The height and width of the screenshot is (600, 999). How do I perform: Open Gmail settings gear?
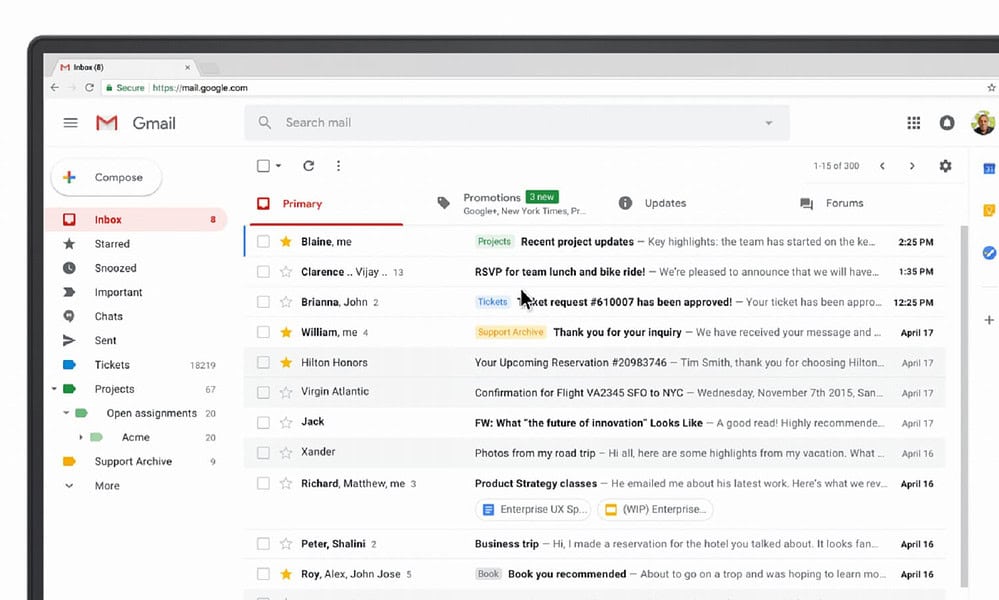[x=945, y=166]
